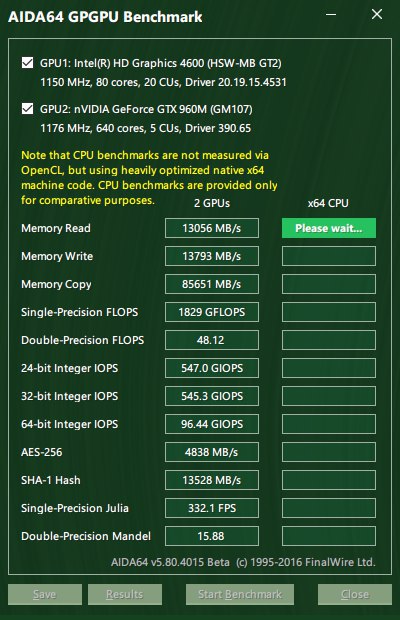
Task: Select the AES-256 4838 MB/s result
Action: point(212,452)
